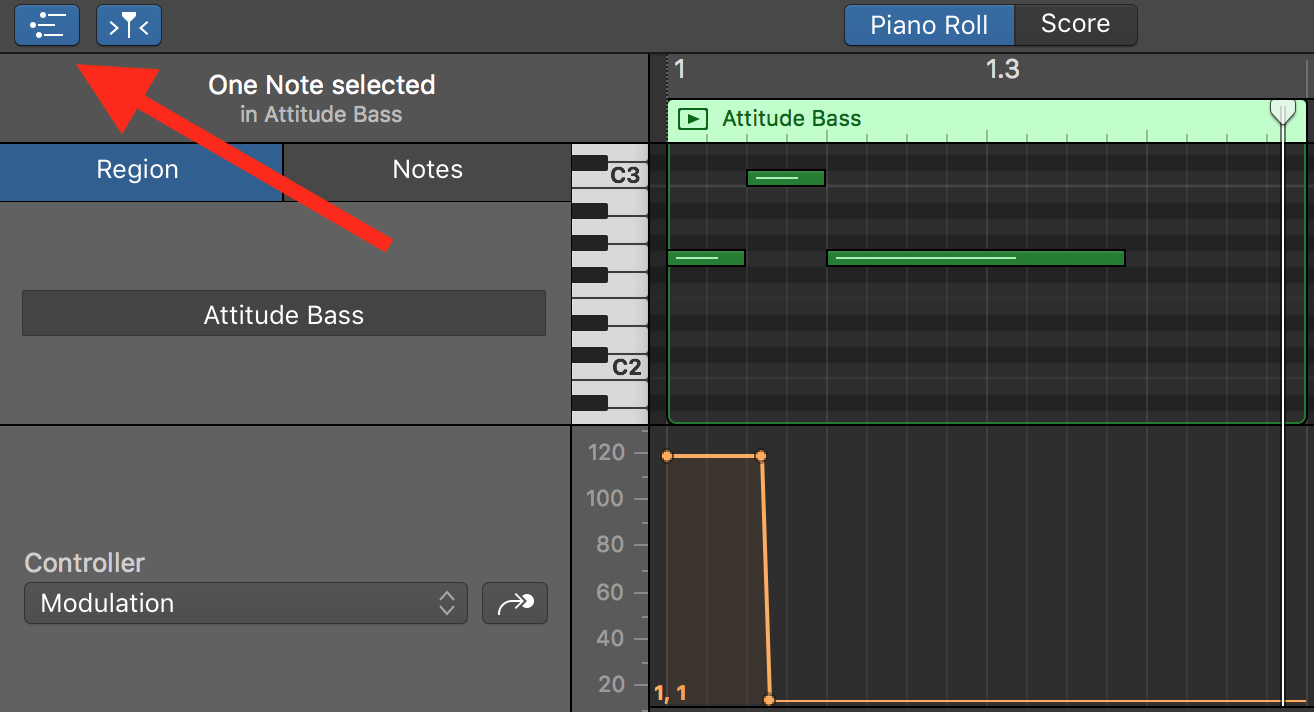This screenshot has width=1314, height=712.
Task: Open the Modulation controller dropdown
Action: 245,603
